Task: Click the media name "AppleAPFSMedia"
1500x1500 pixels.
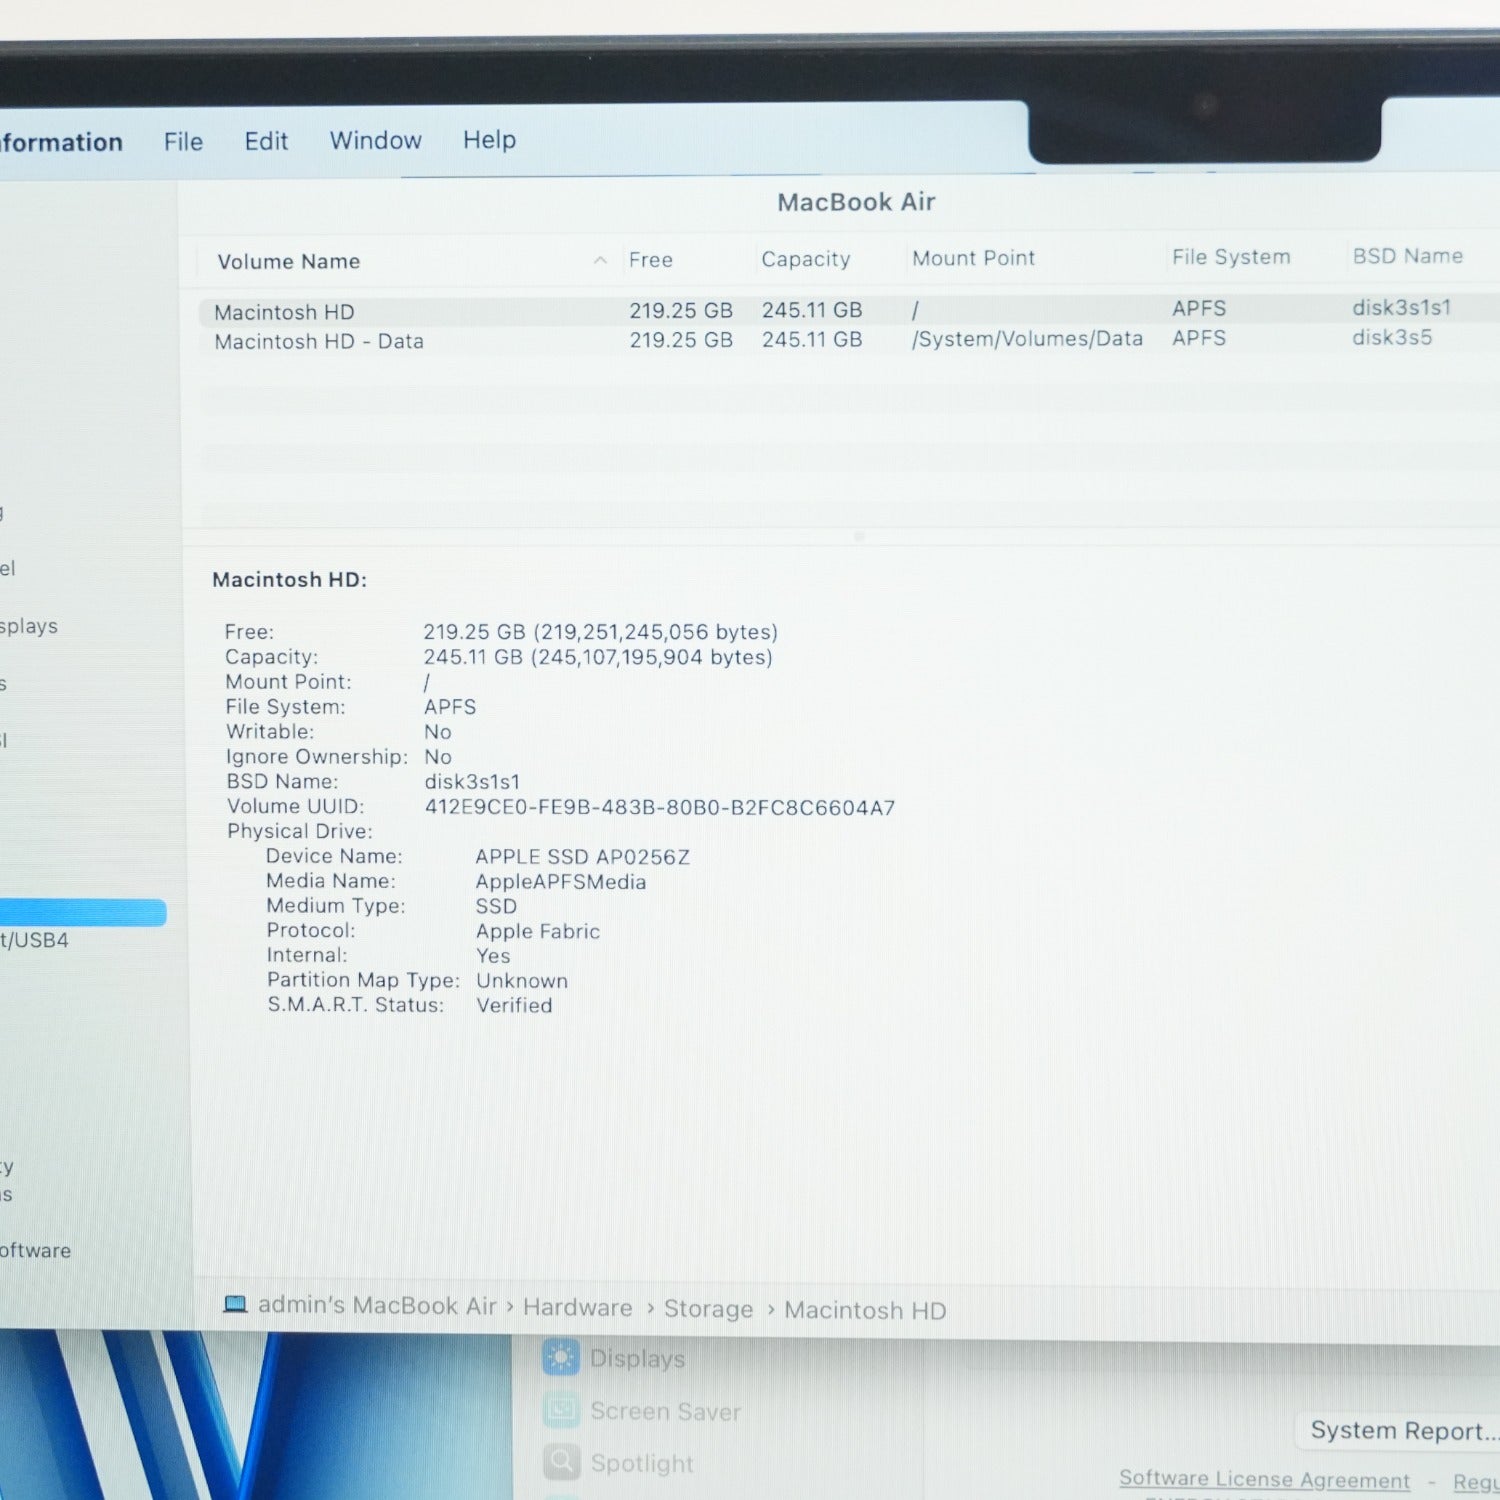Action: coord(561,882)
